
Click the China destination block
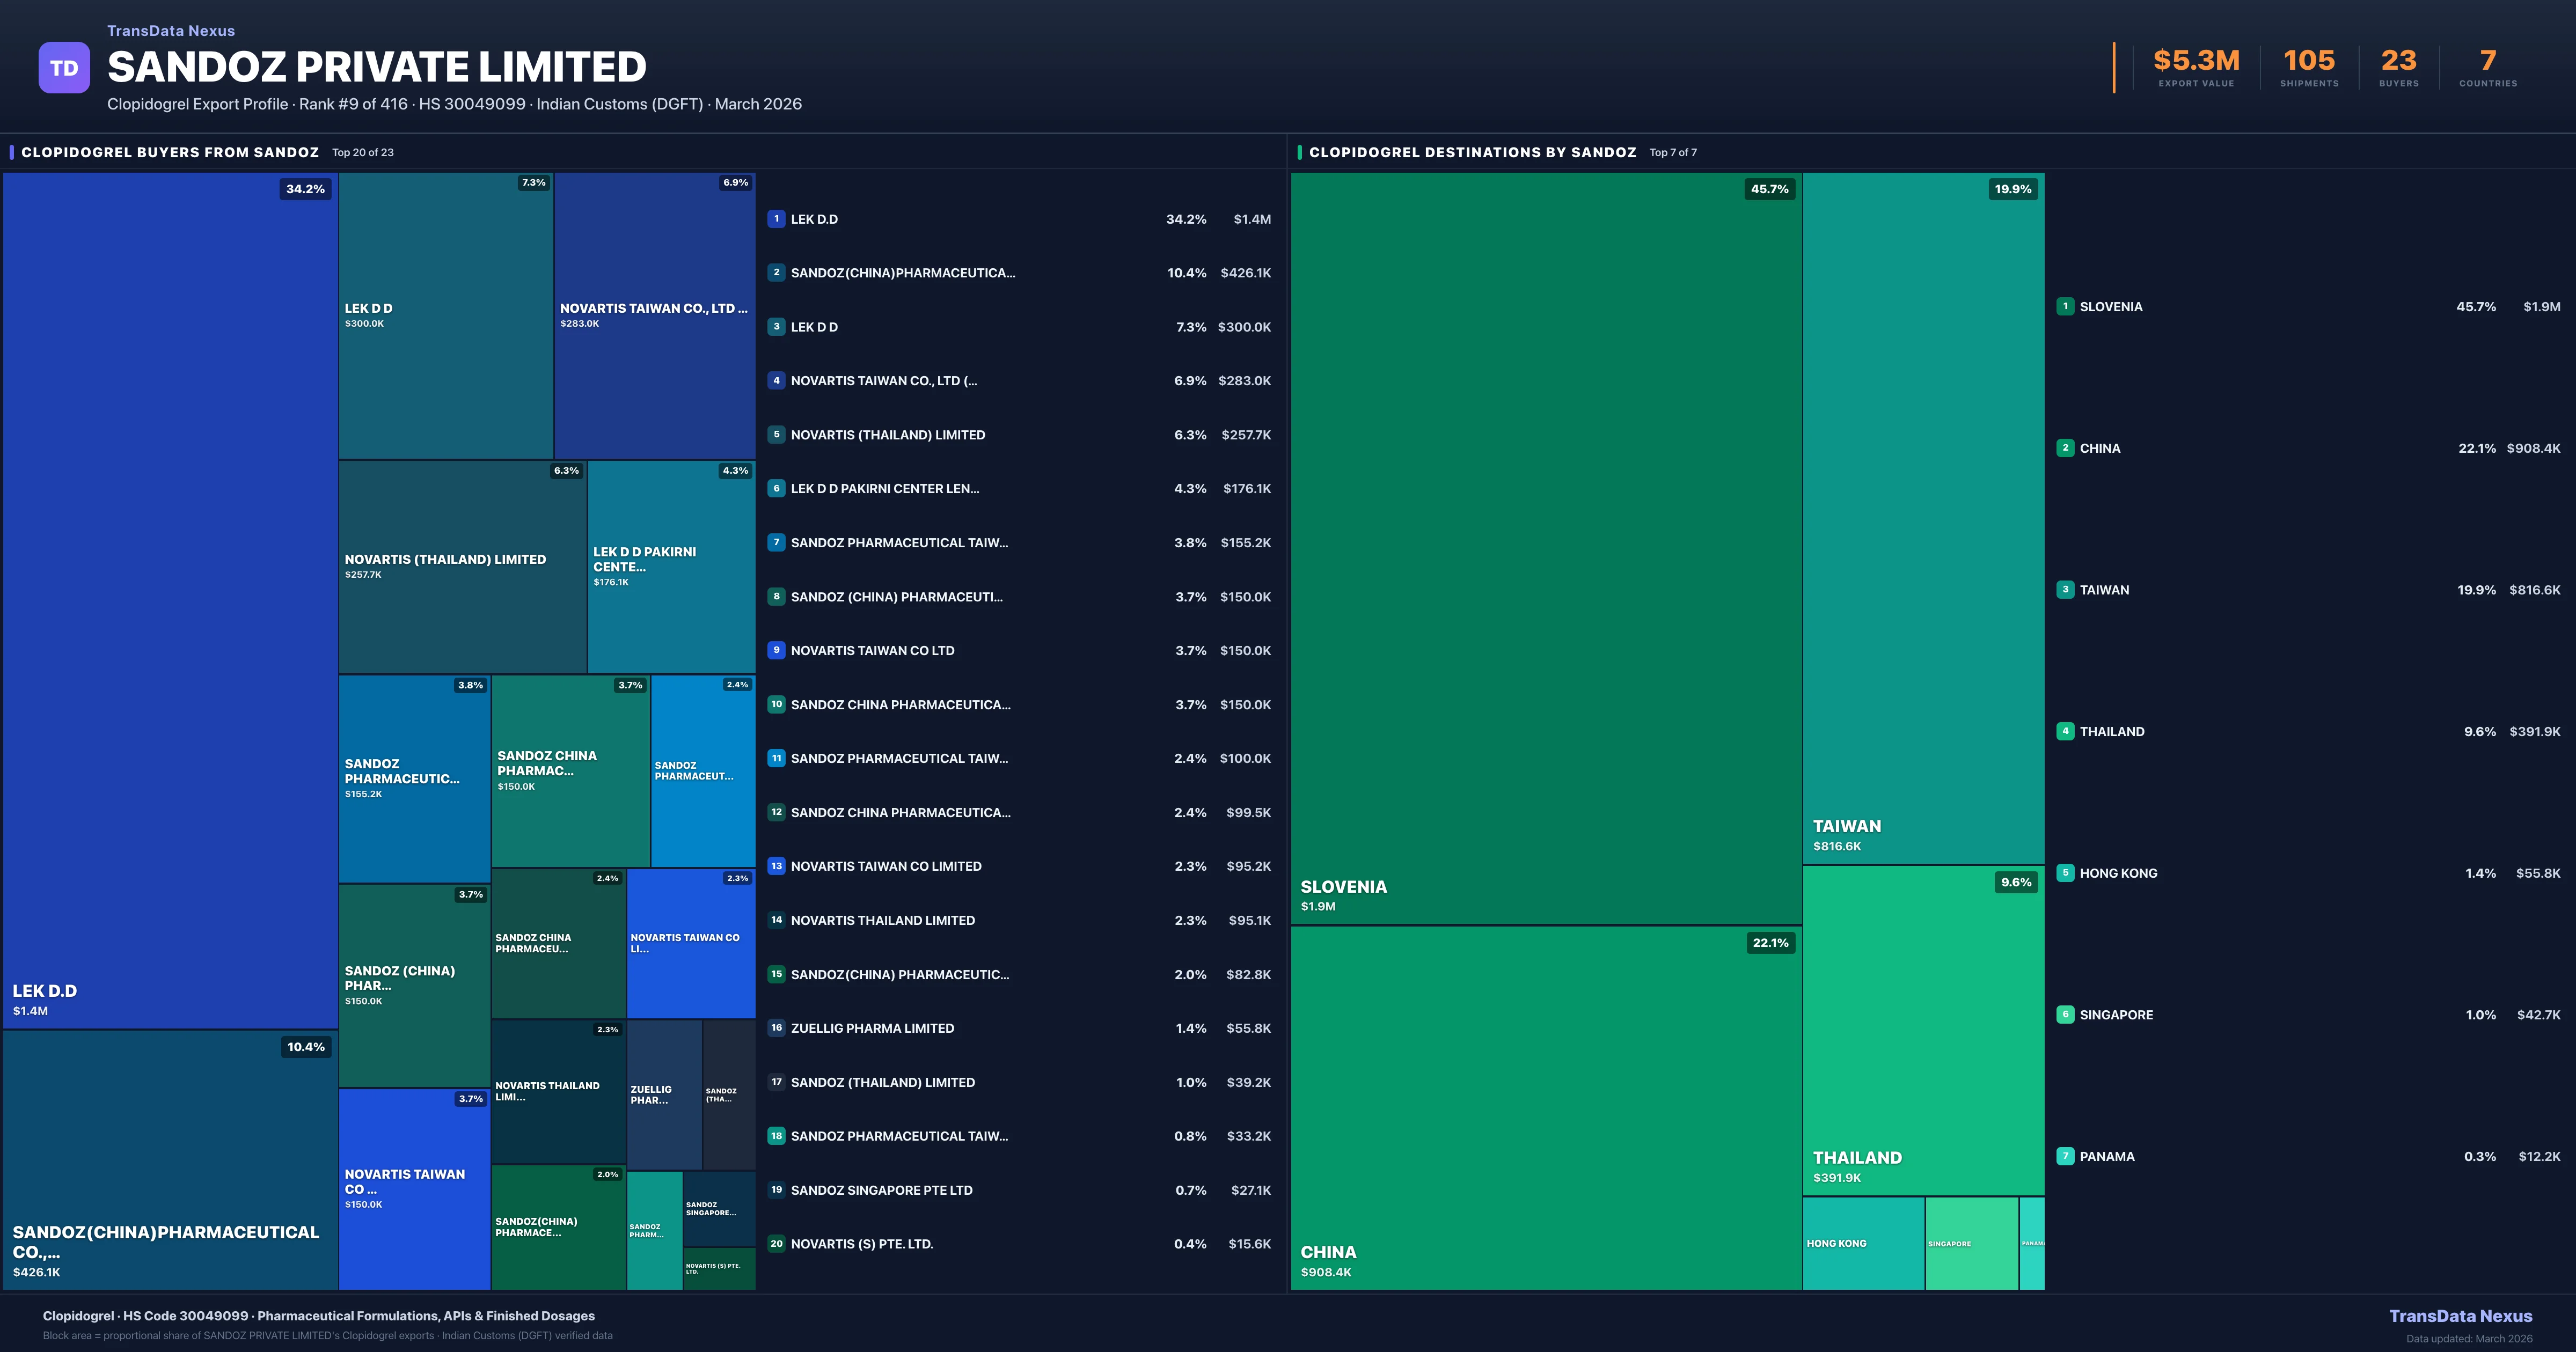point(1546,1108)
